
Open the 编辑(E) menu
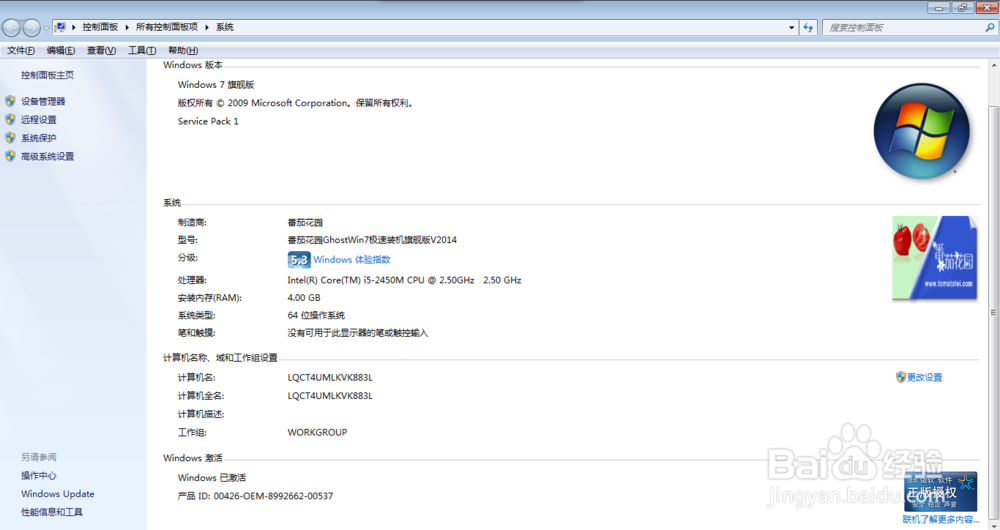tap(61, 50)
